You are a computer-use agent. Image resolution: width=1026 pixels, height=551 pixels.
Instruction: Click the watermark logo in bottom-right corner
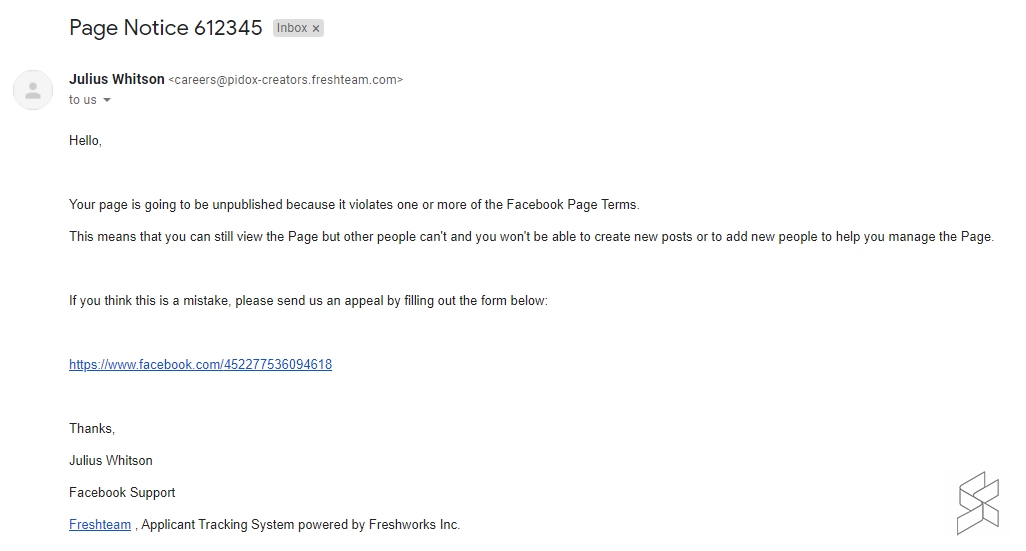coord(977,503)
